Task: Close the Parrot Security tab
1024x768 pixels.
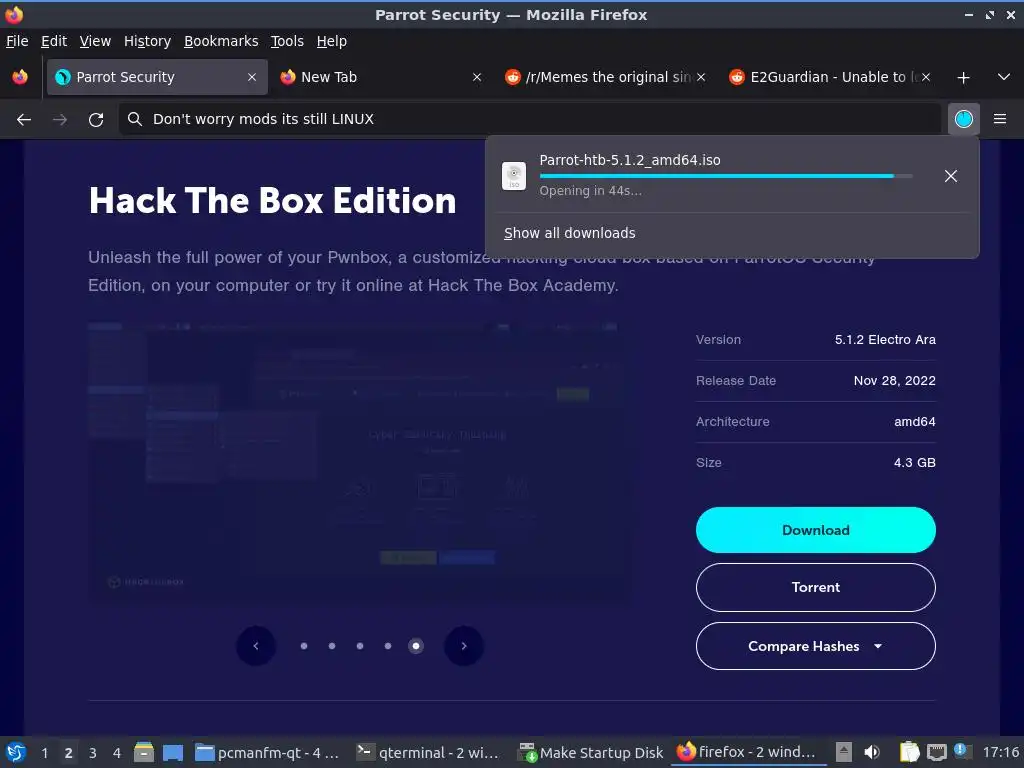Action: point(252,77)
